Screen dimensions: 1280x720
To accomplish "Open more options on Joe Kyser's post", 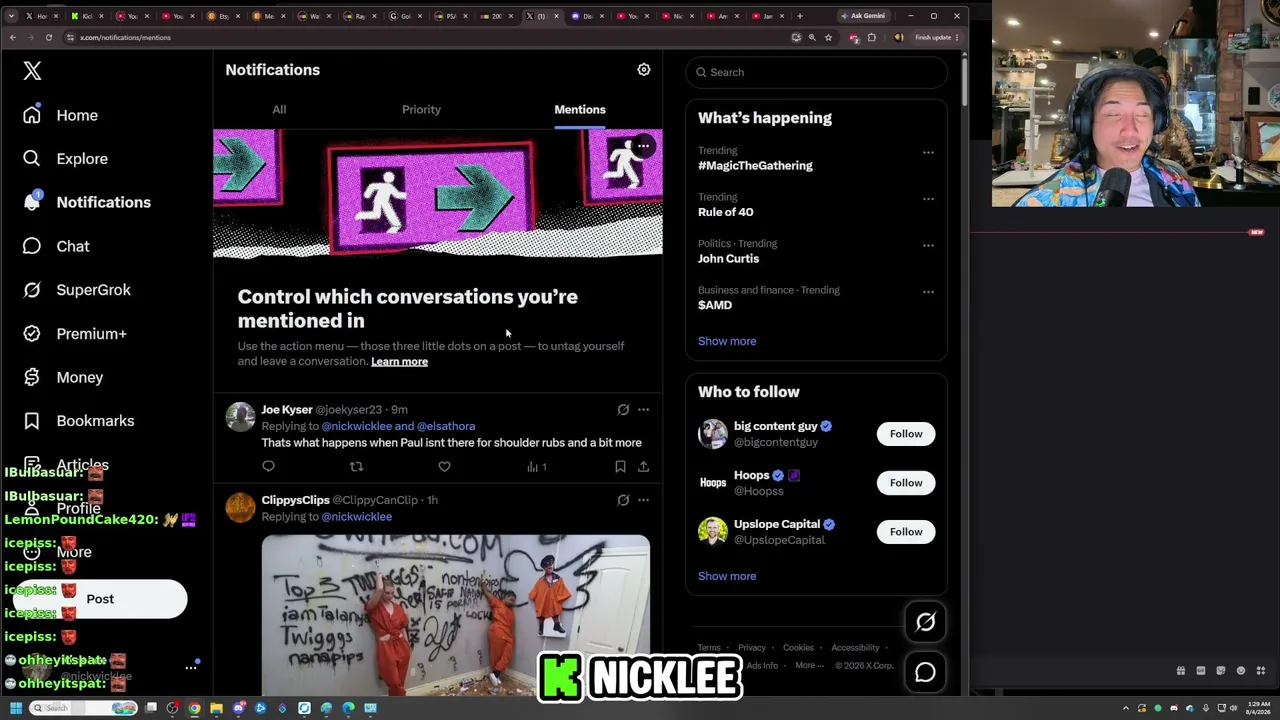I will pos(643,410).
